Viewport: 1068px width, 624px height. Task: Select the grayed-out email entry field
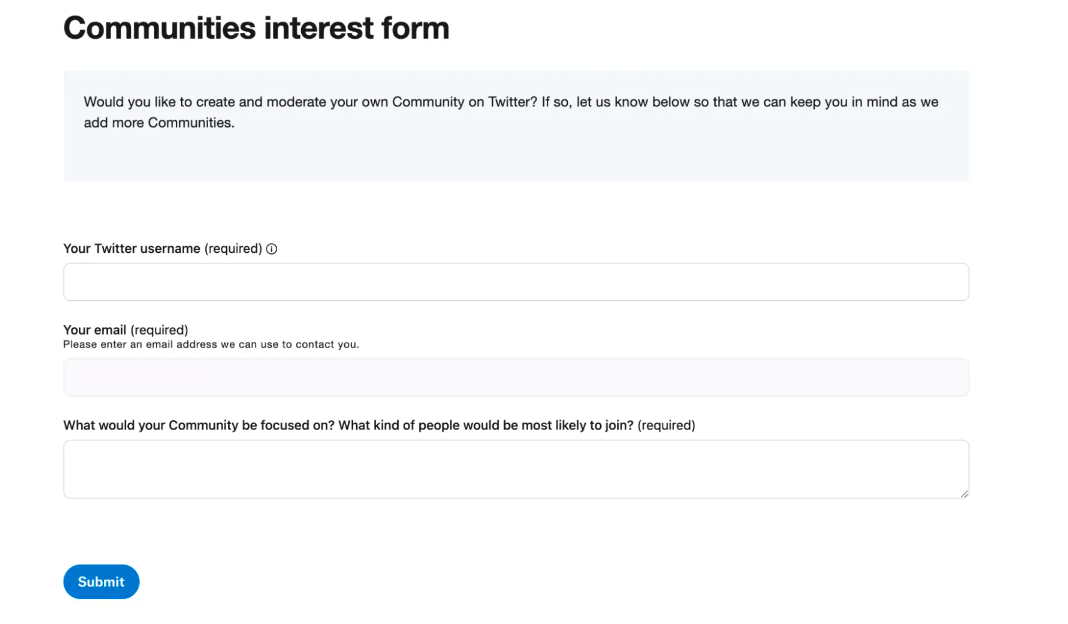point(516,377)
